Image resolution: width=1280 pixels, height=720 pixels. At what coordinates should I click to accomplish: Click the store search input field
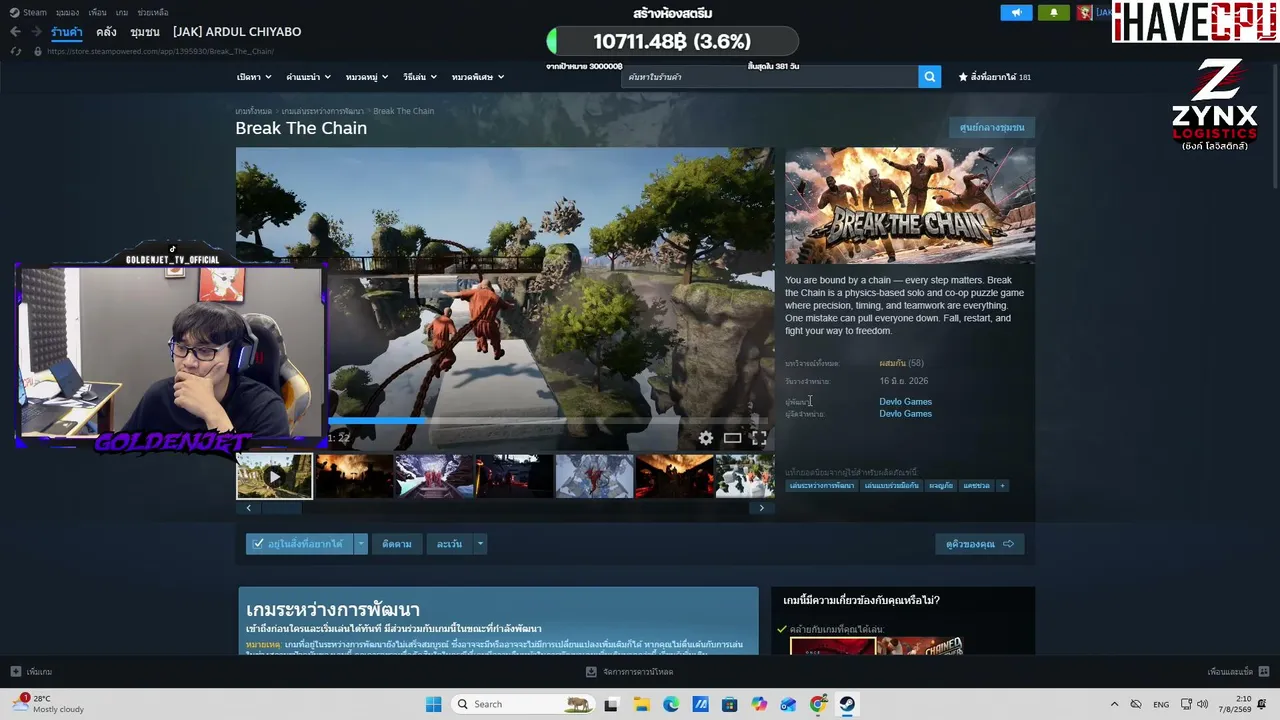coord(770,77)
